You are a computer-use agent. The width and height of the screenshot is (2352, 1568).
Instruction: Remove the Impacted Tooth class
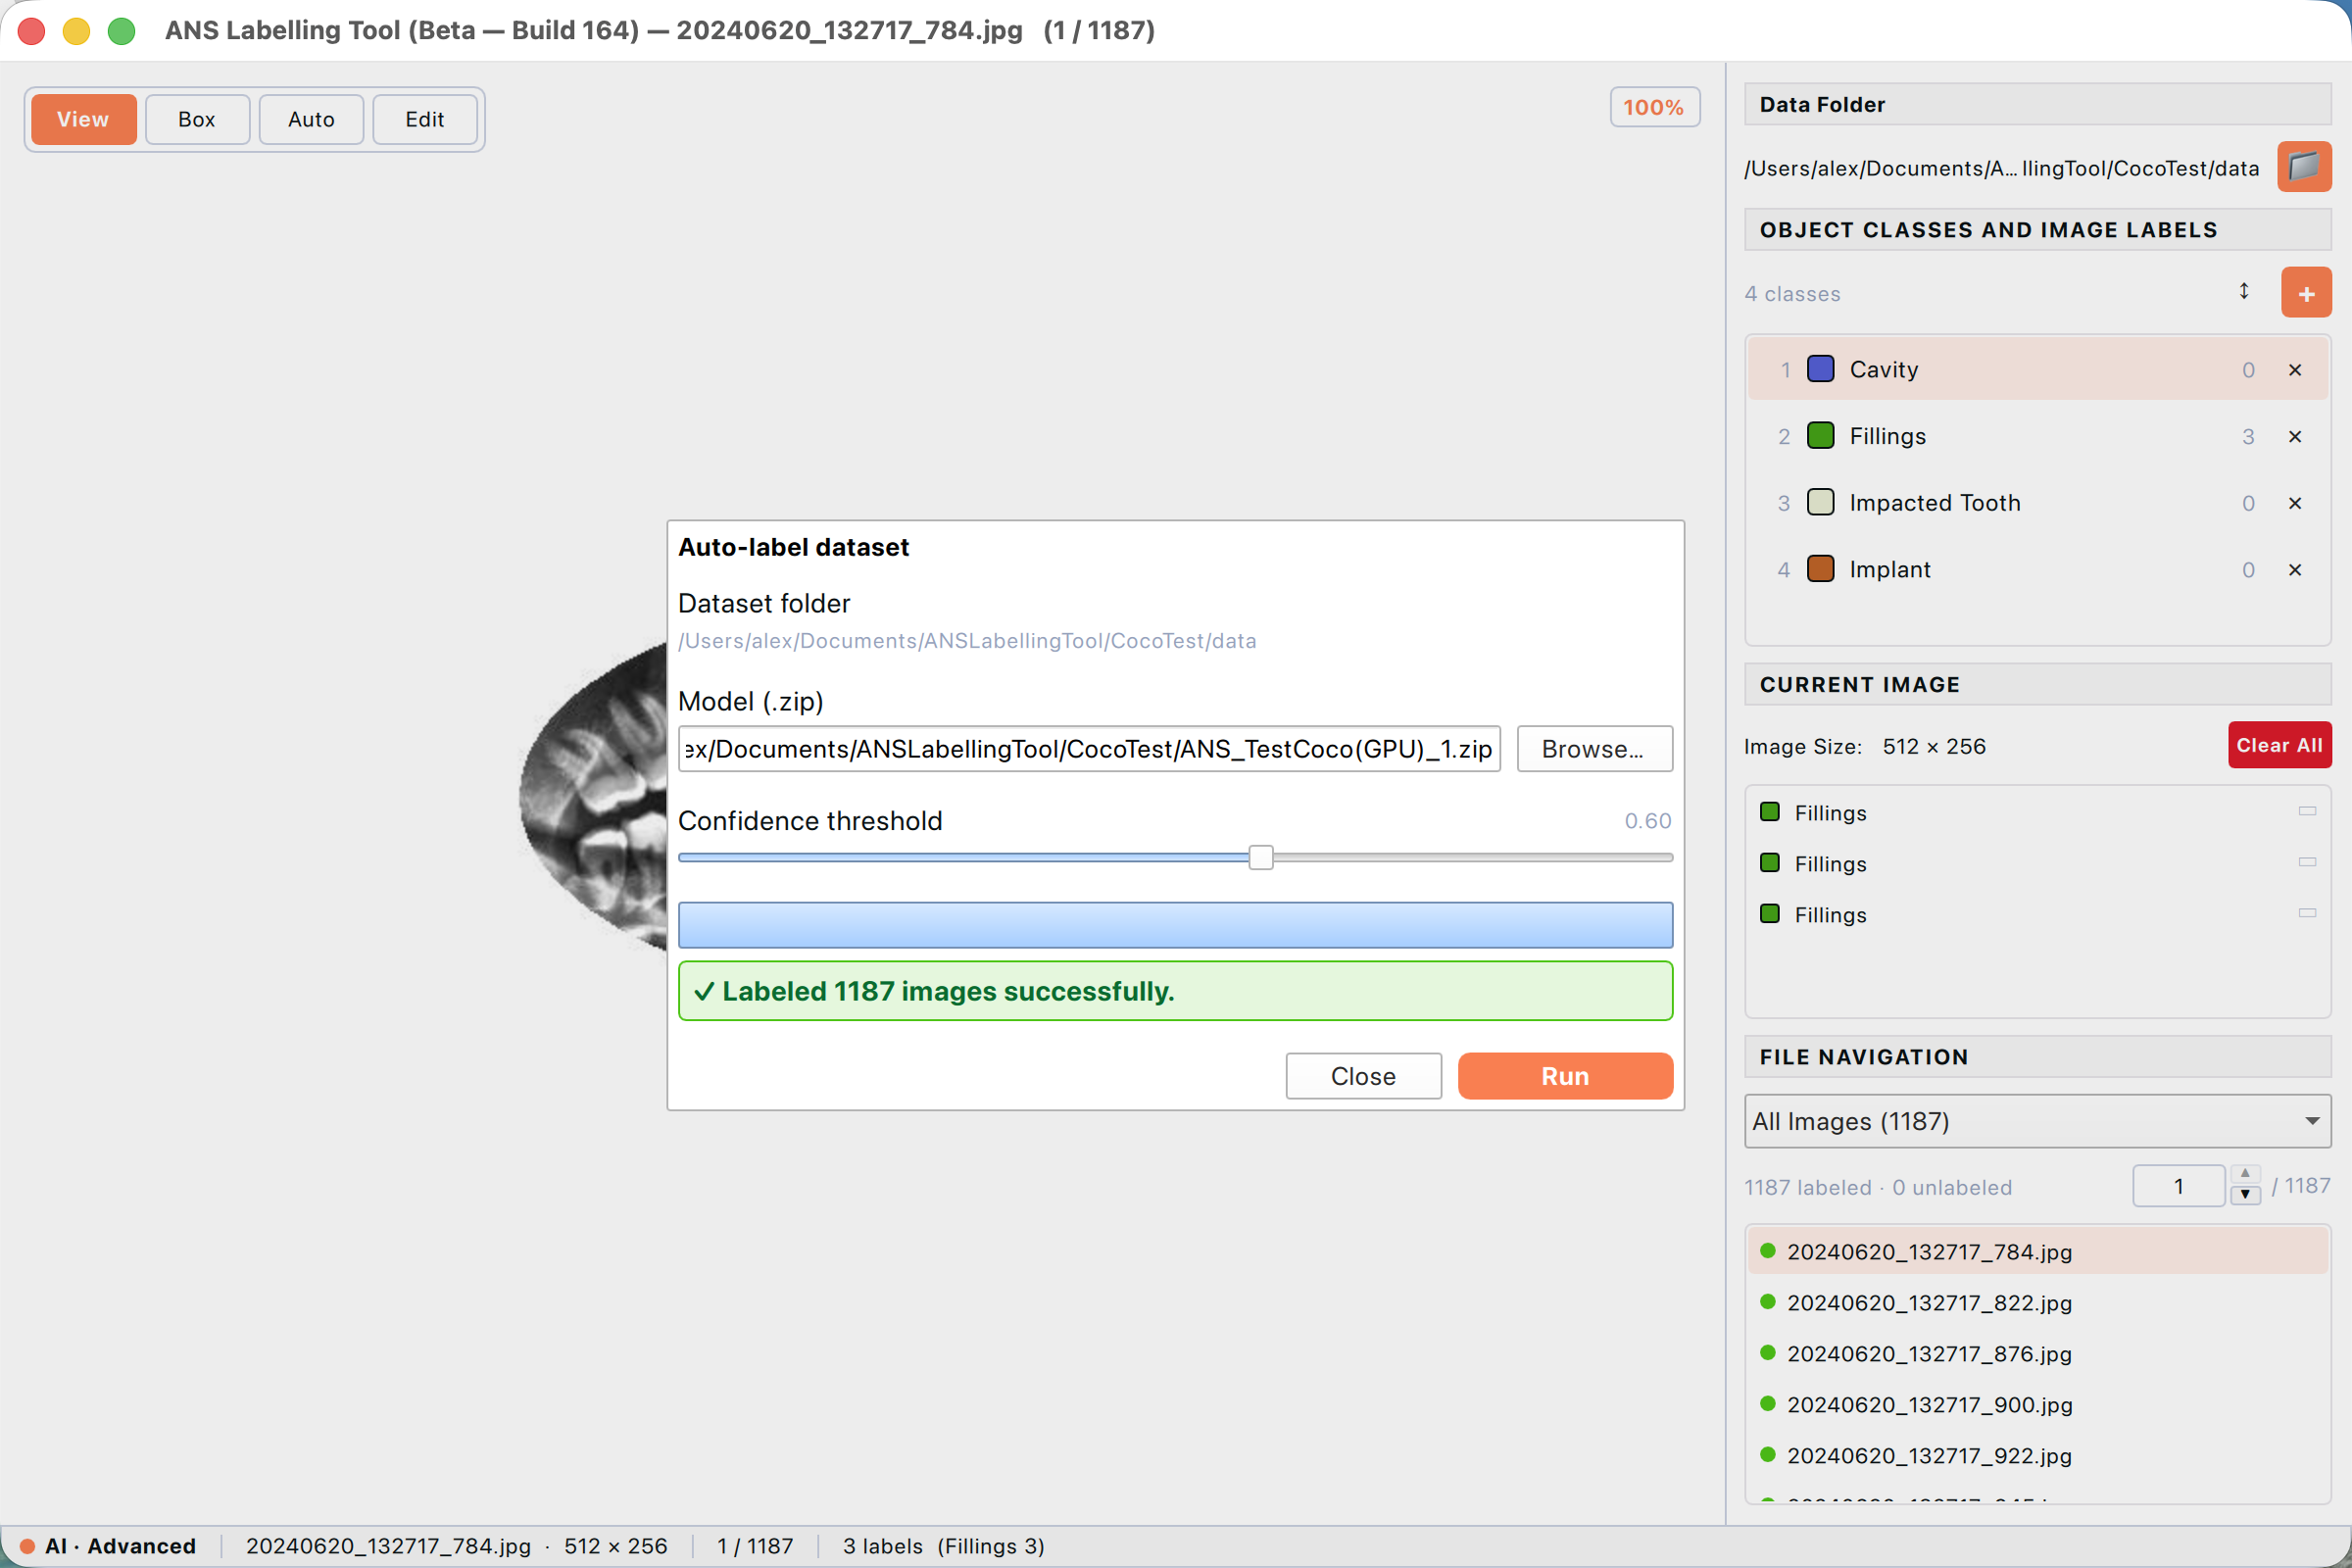coord(2295,503)
